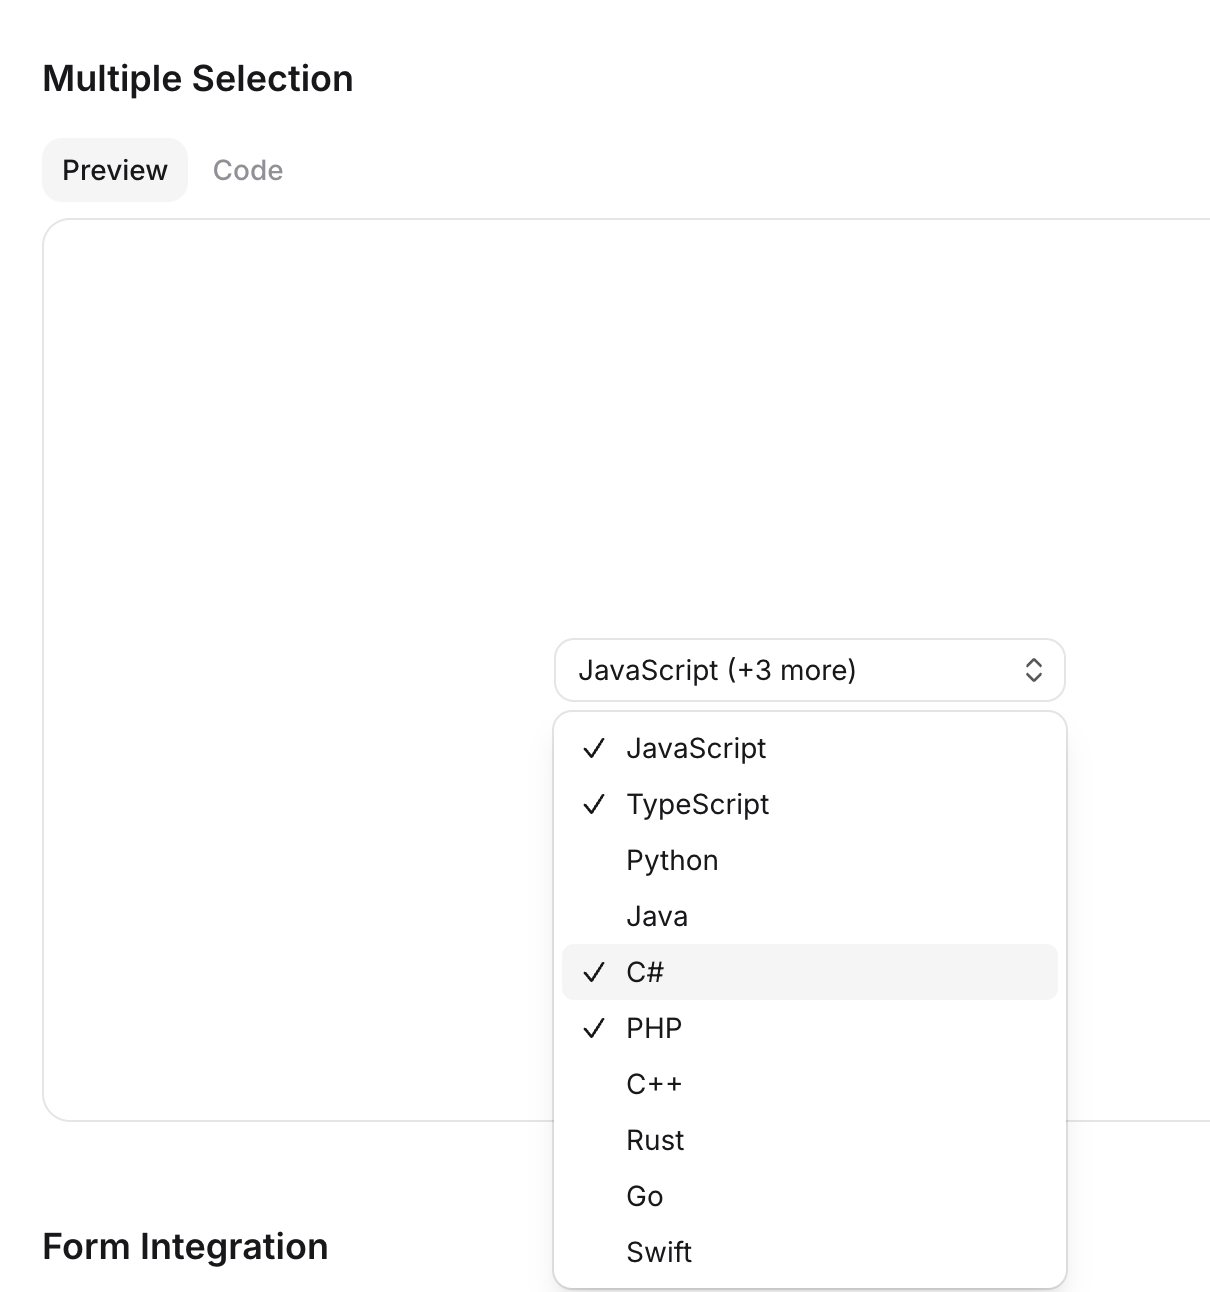Click the Multiple Selection heading
The image size is (1210, 1292).
(198, 79)
